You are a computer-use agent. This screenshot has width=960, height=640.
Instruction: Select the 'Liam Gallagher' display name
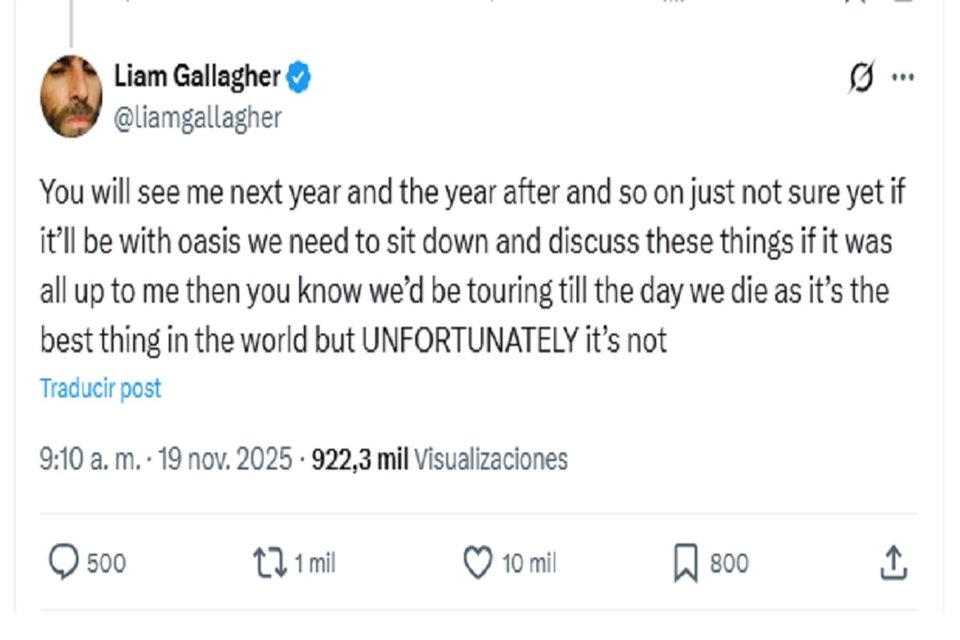click(x=196, y=76)
